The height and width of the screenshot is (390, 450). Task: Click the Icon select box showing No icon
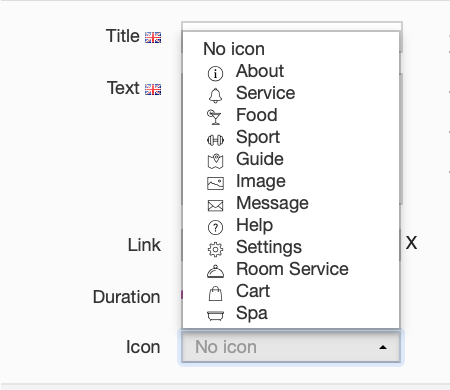[x=291, y=347]
